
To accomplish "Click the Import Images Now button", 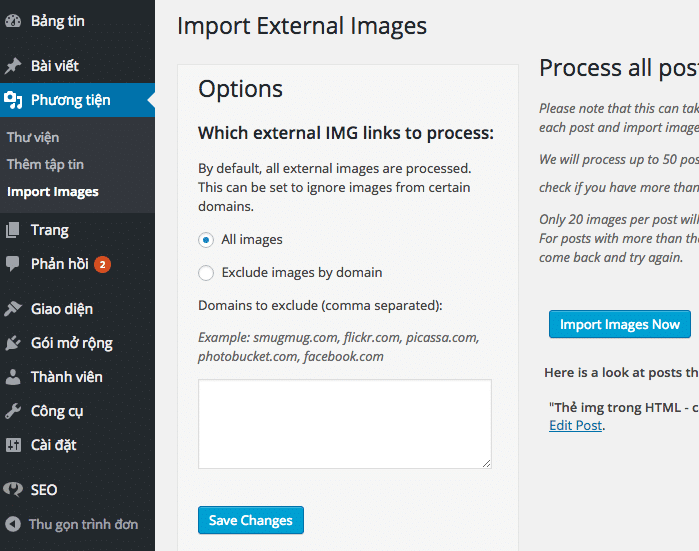I will point(619,324).
